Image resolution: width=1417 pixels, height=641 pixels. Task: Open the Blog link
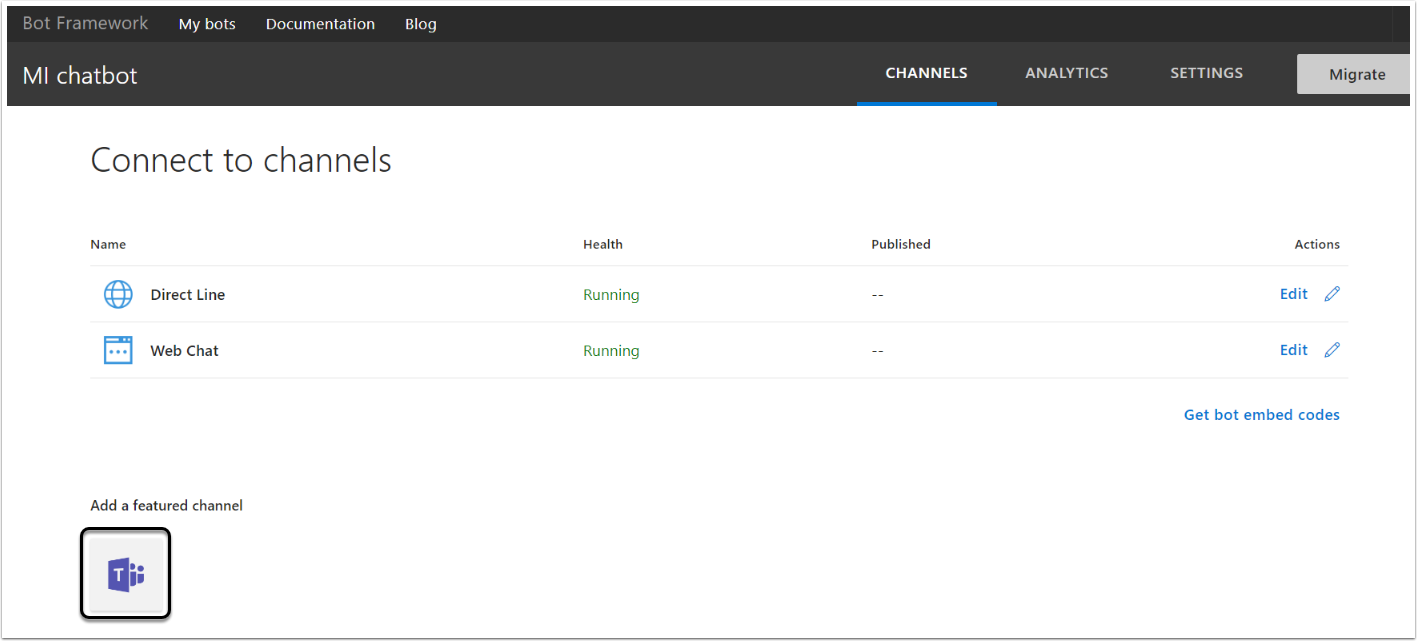point(421,24)
